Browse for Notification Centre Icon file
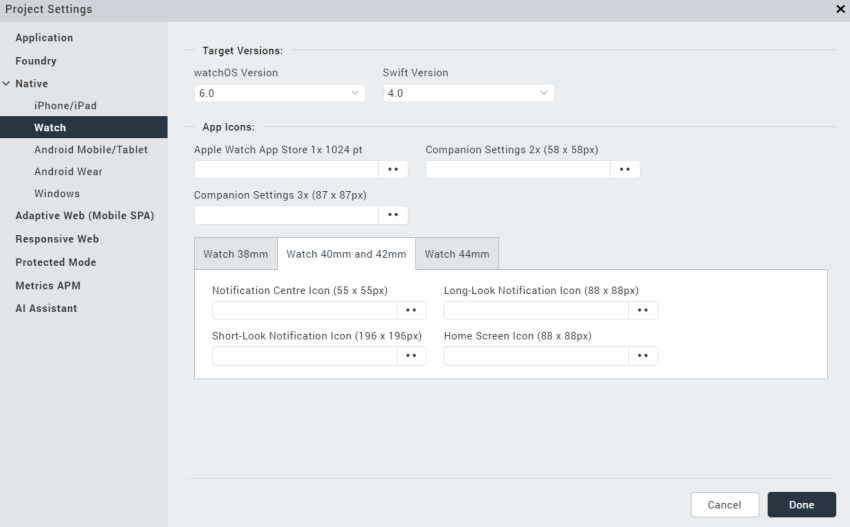This screenshot has height=527, width=850. pyautogui.click(x=411, y=310)
